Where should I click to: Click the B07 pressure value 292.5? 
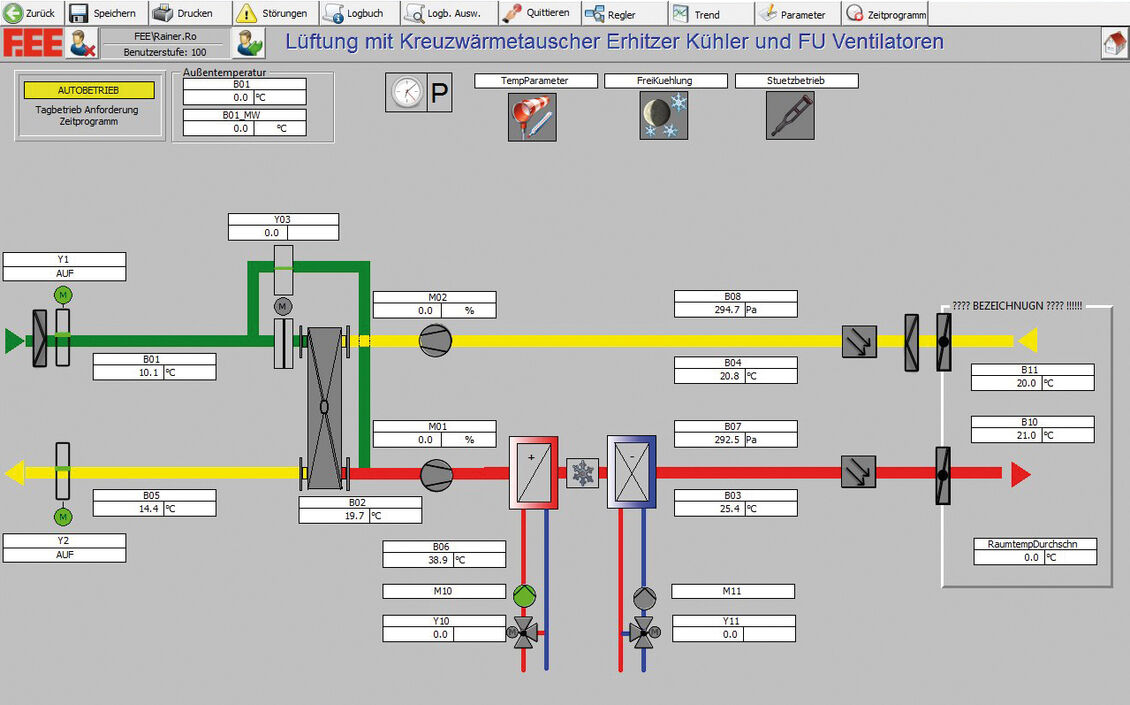[736, 440]
